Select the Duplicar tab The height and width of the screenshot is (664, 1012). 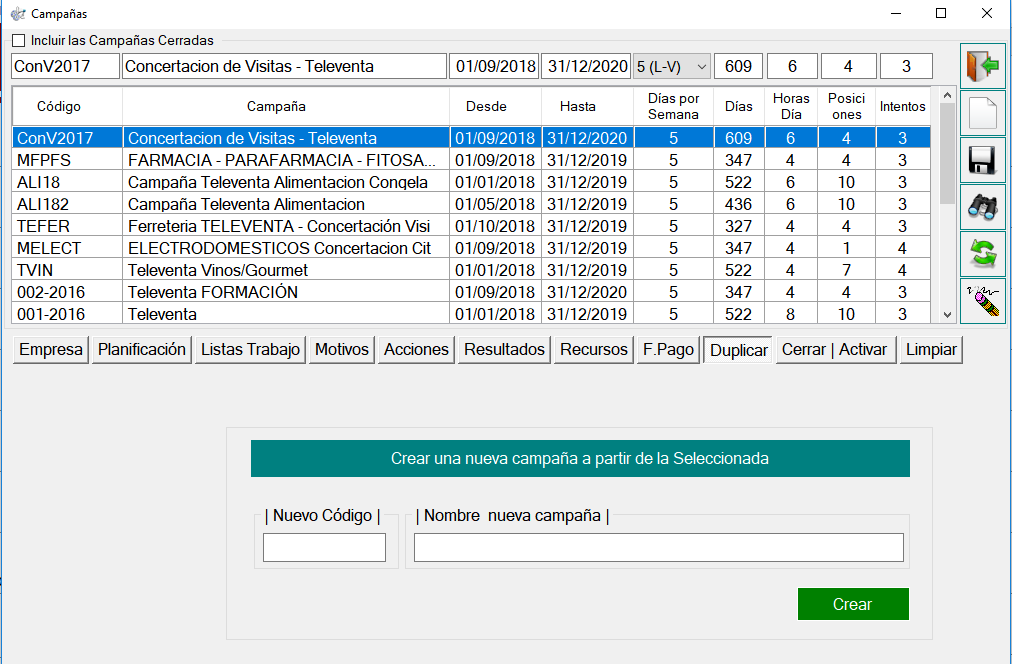(x=739, y=350)
